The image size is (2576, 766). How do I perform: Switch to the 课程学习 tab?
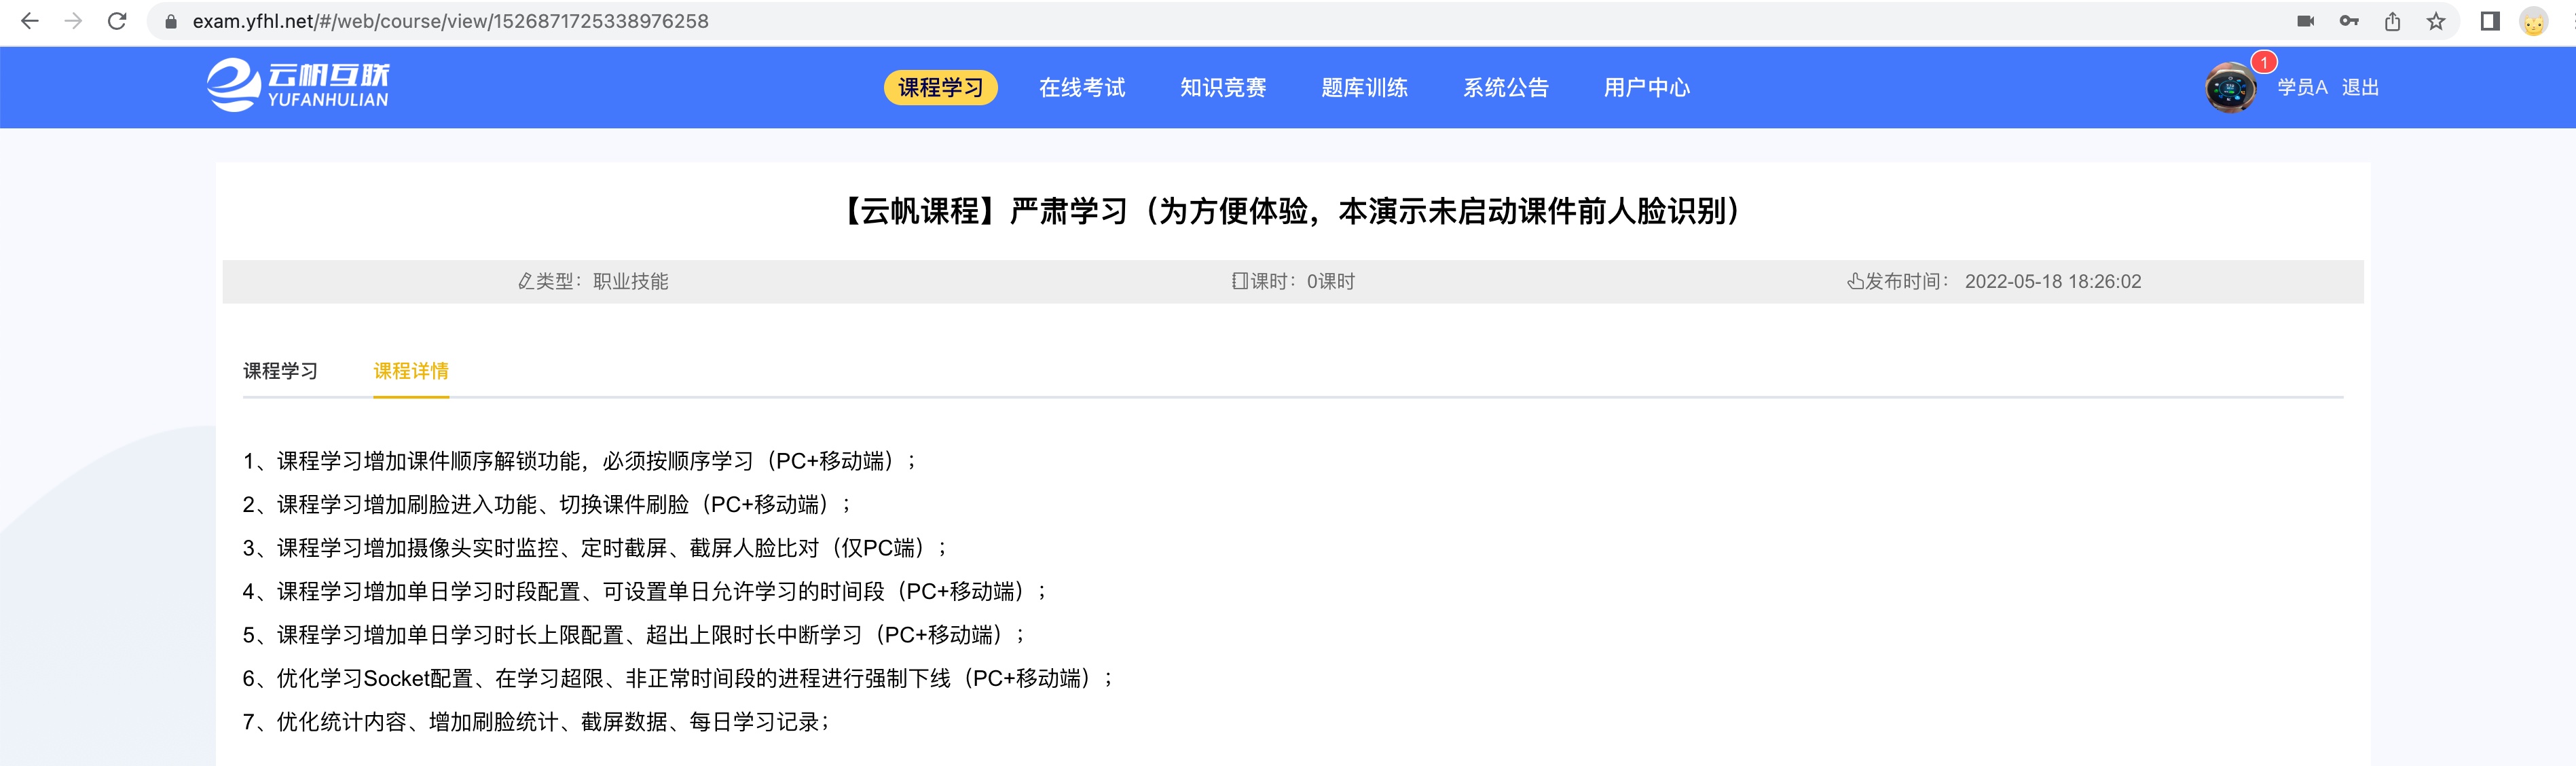[280, 371]
